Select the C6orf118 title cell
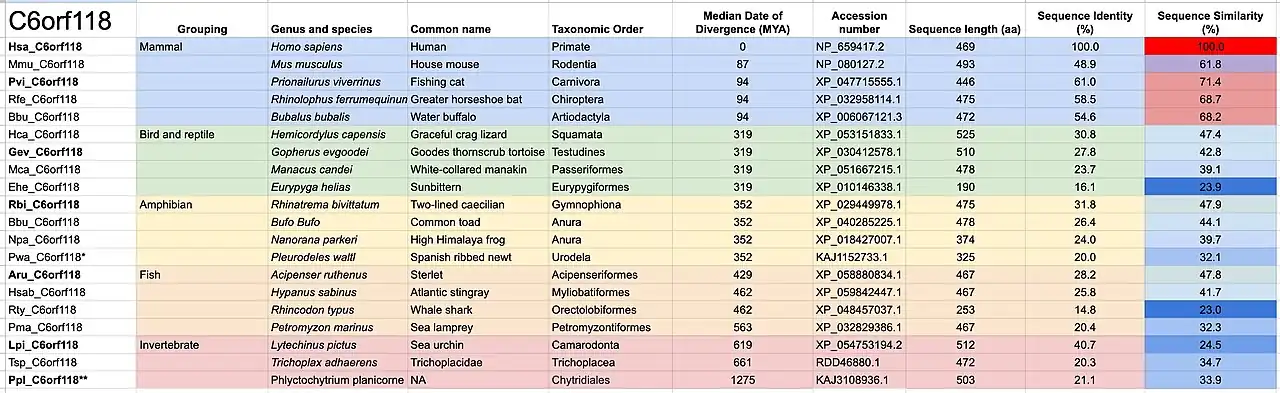Viewport: 1280px width, 393px height. (x=68, y=20)
